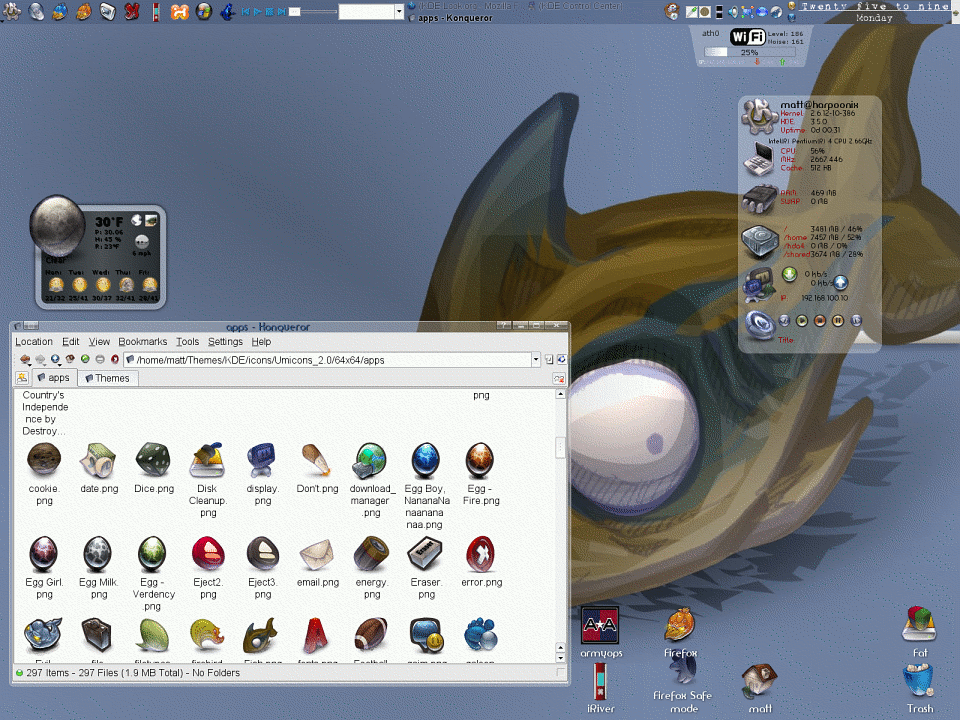Open the Trash desktop icon
This screenshot has width=960, height=720.
[x=920, y=689]
